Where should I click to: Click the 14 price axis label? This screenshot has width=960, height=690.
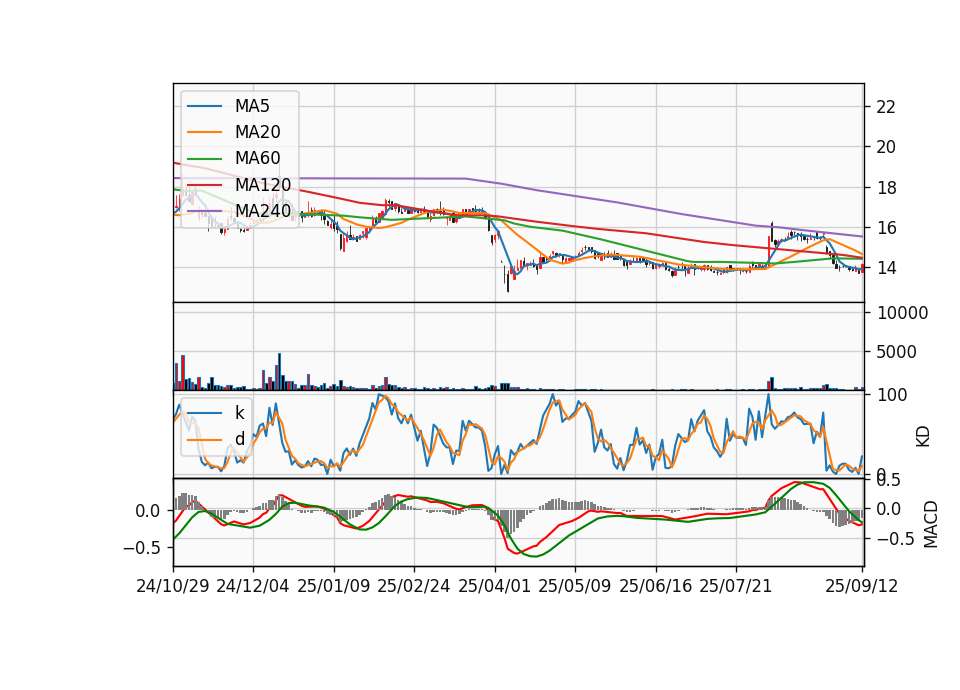coord(886,268)
